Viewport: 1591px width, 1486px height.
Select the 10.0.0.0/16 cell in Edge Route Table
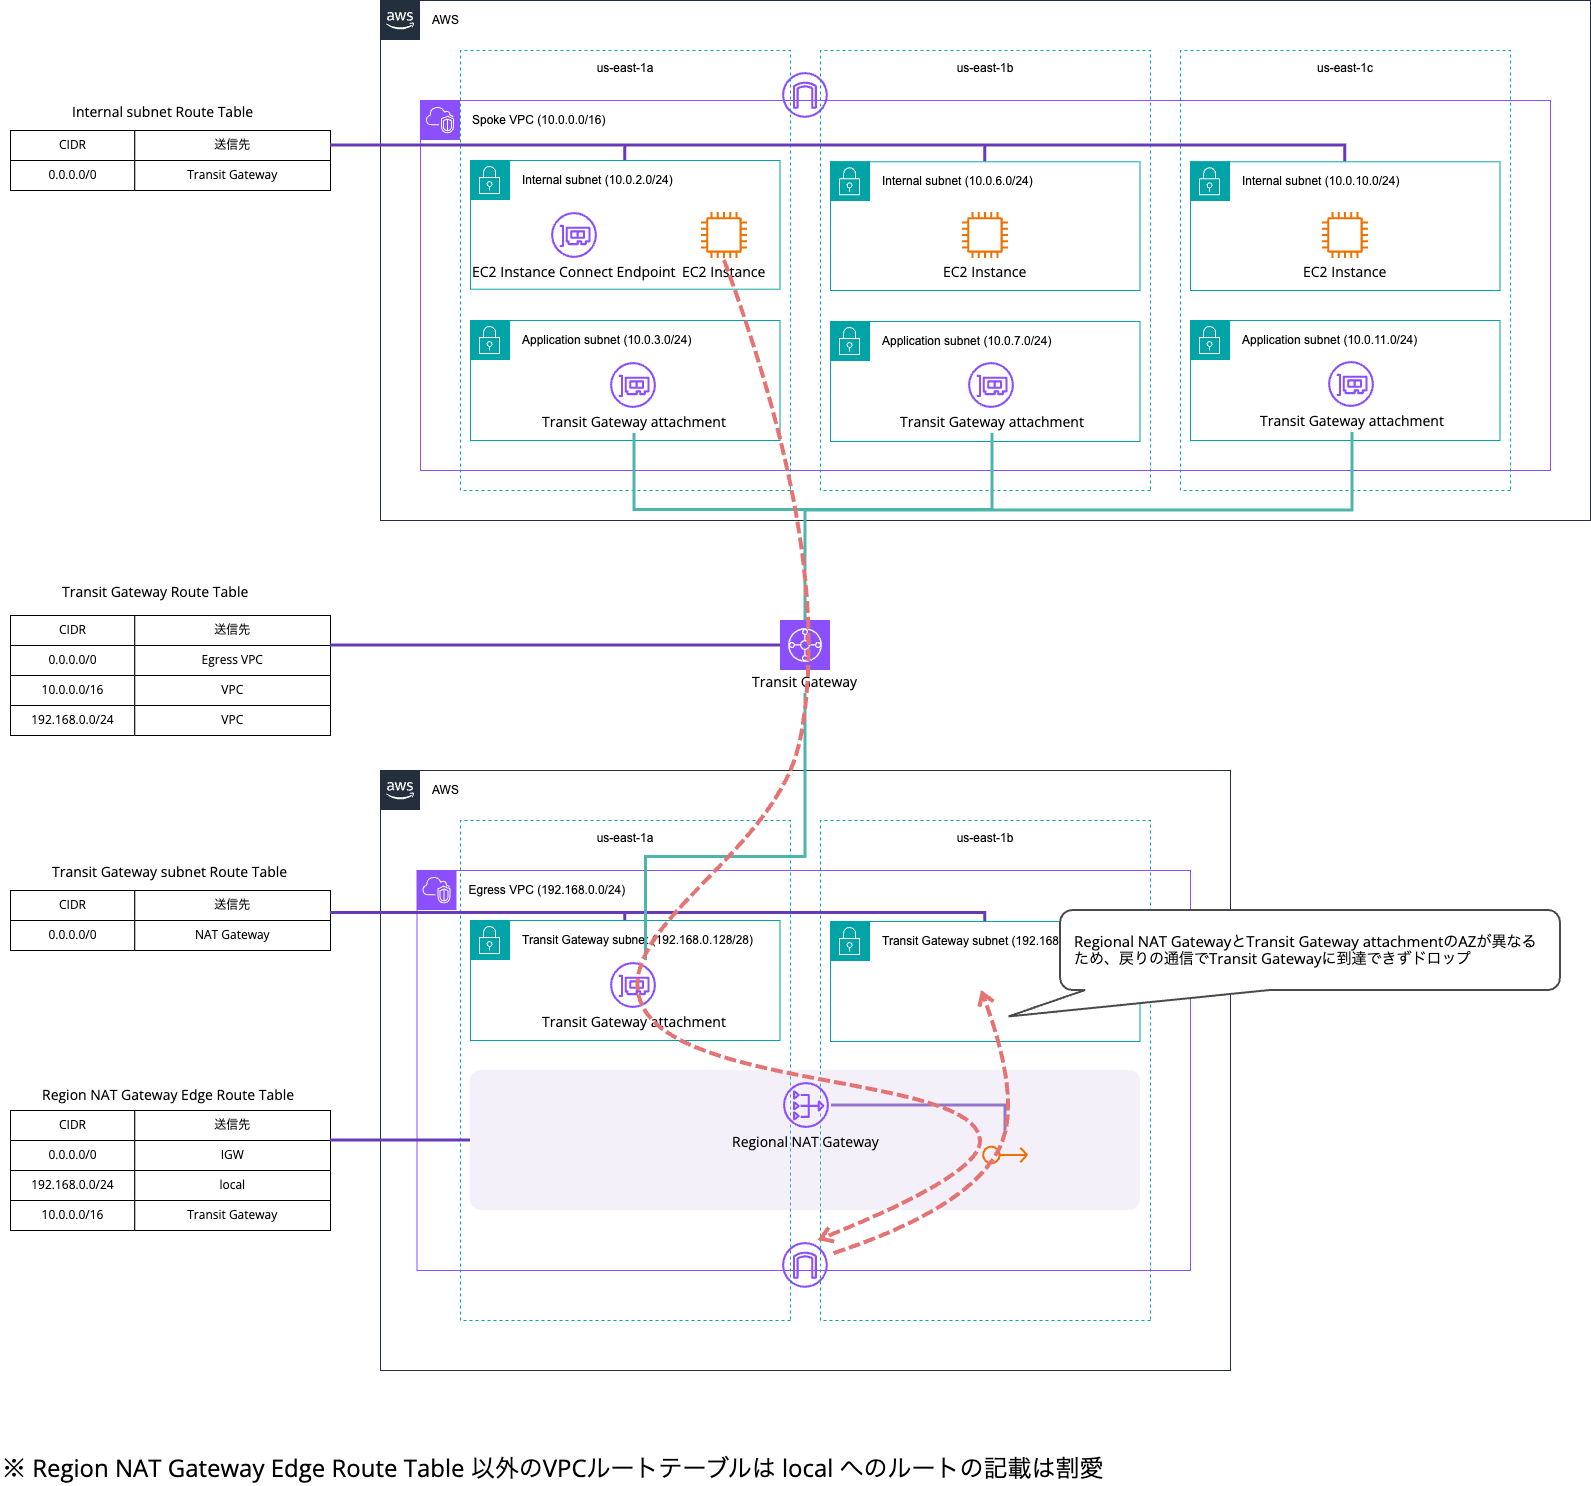72,1215
